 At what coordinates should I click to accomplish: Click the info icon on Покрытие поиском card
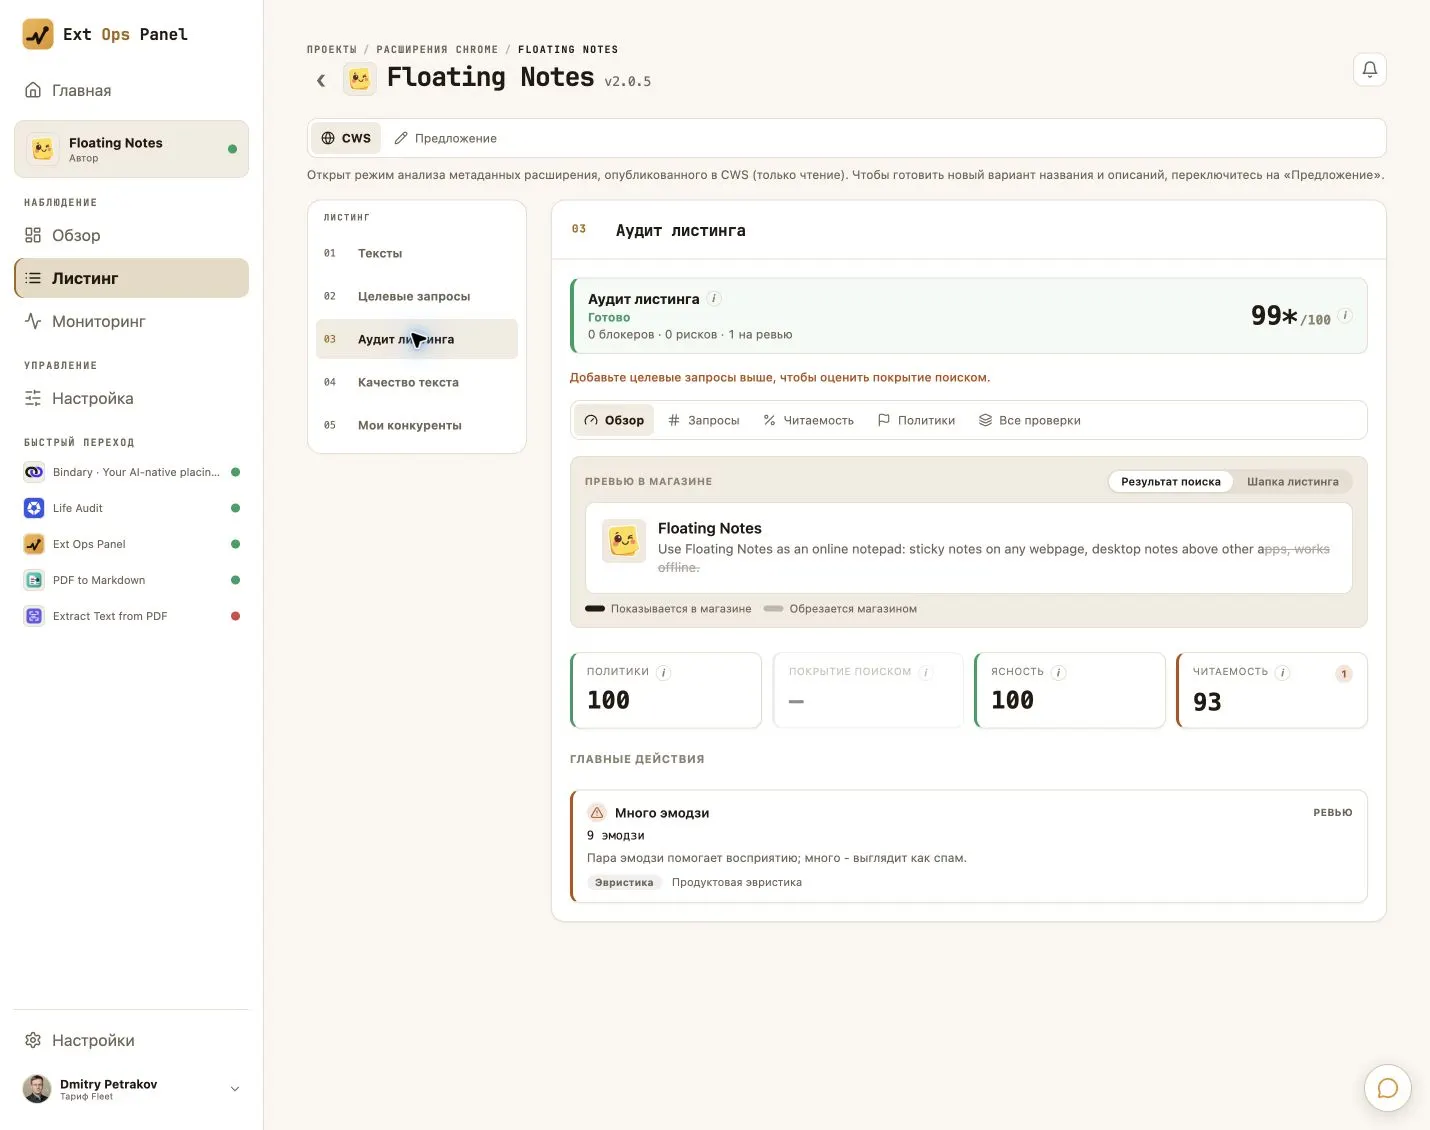point(925,672)
